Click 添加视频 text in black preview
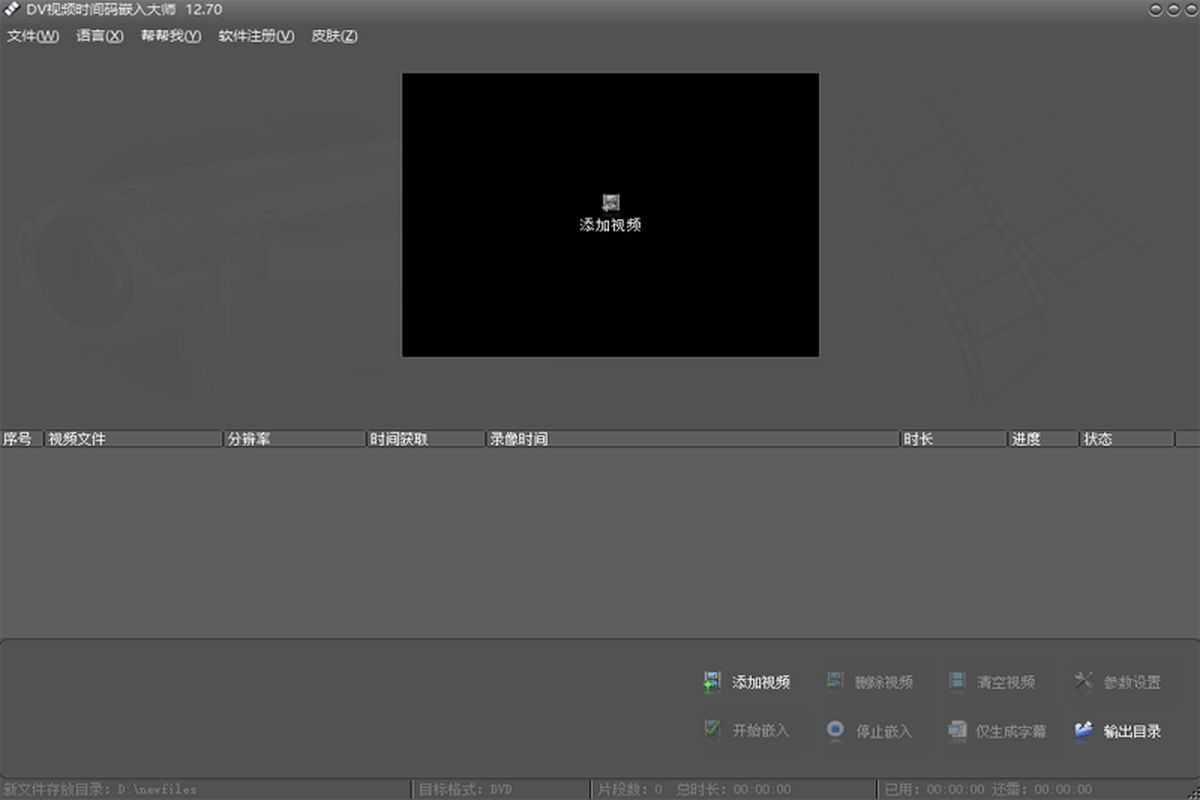The image size is (1200, 800). (611, 225)
